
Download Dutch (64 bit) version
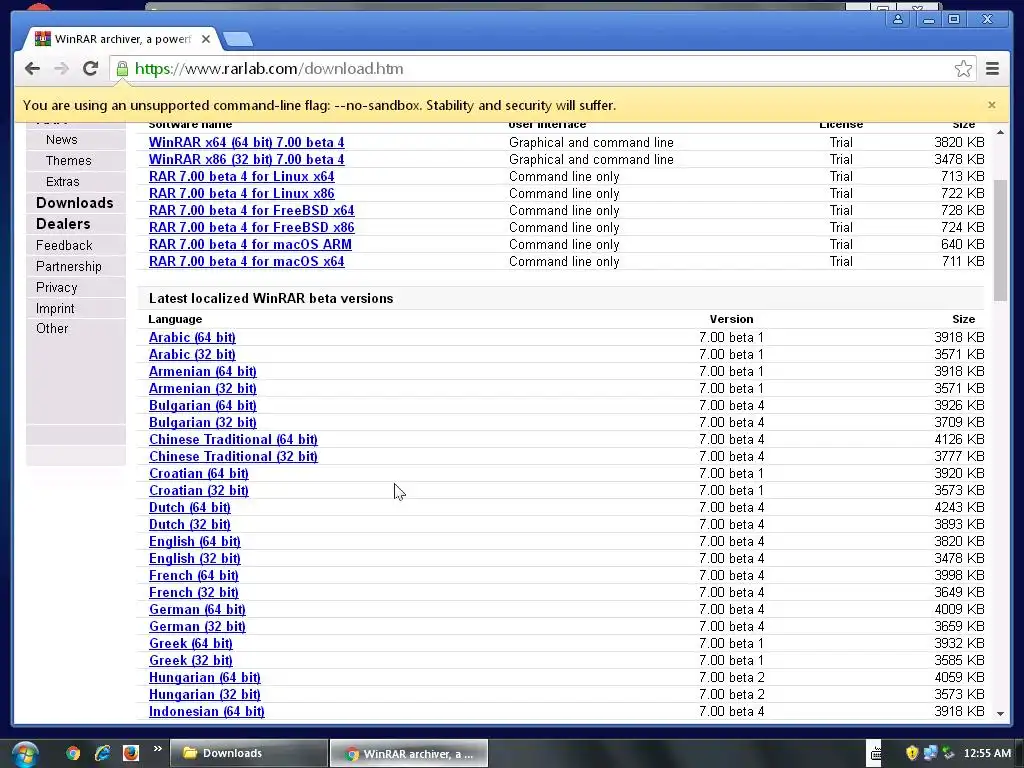pos(189,507)
